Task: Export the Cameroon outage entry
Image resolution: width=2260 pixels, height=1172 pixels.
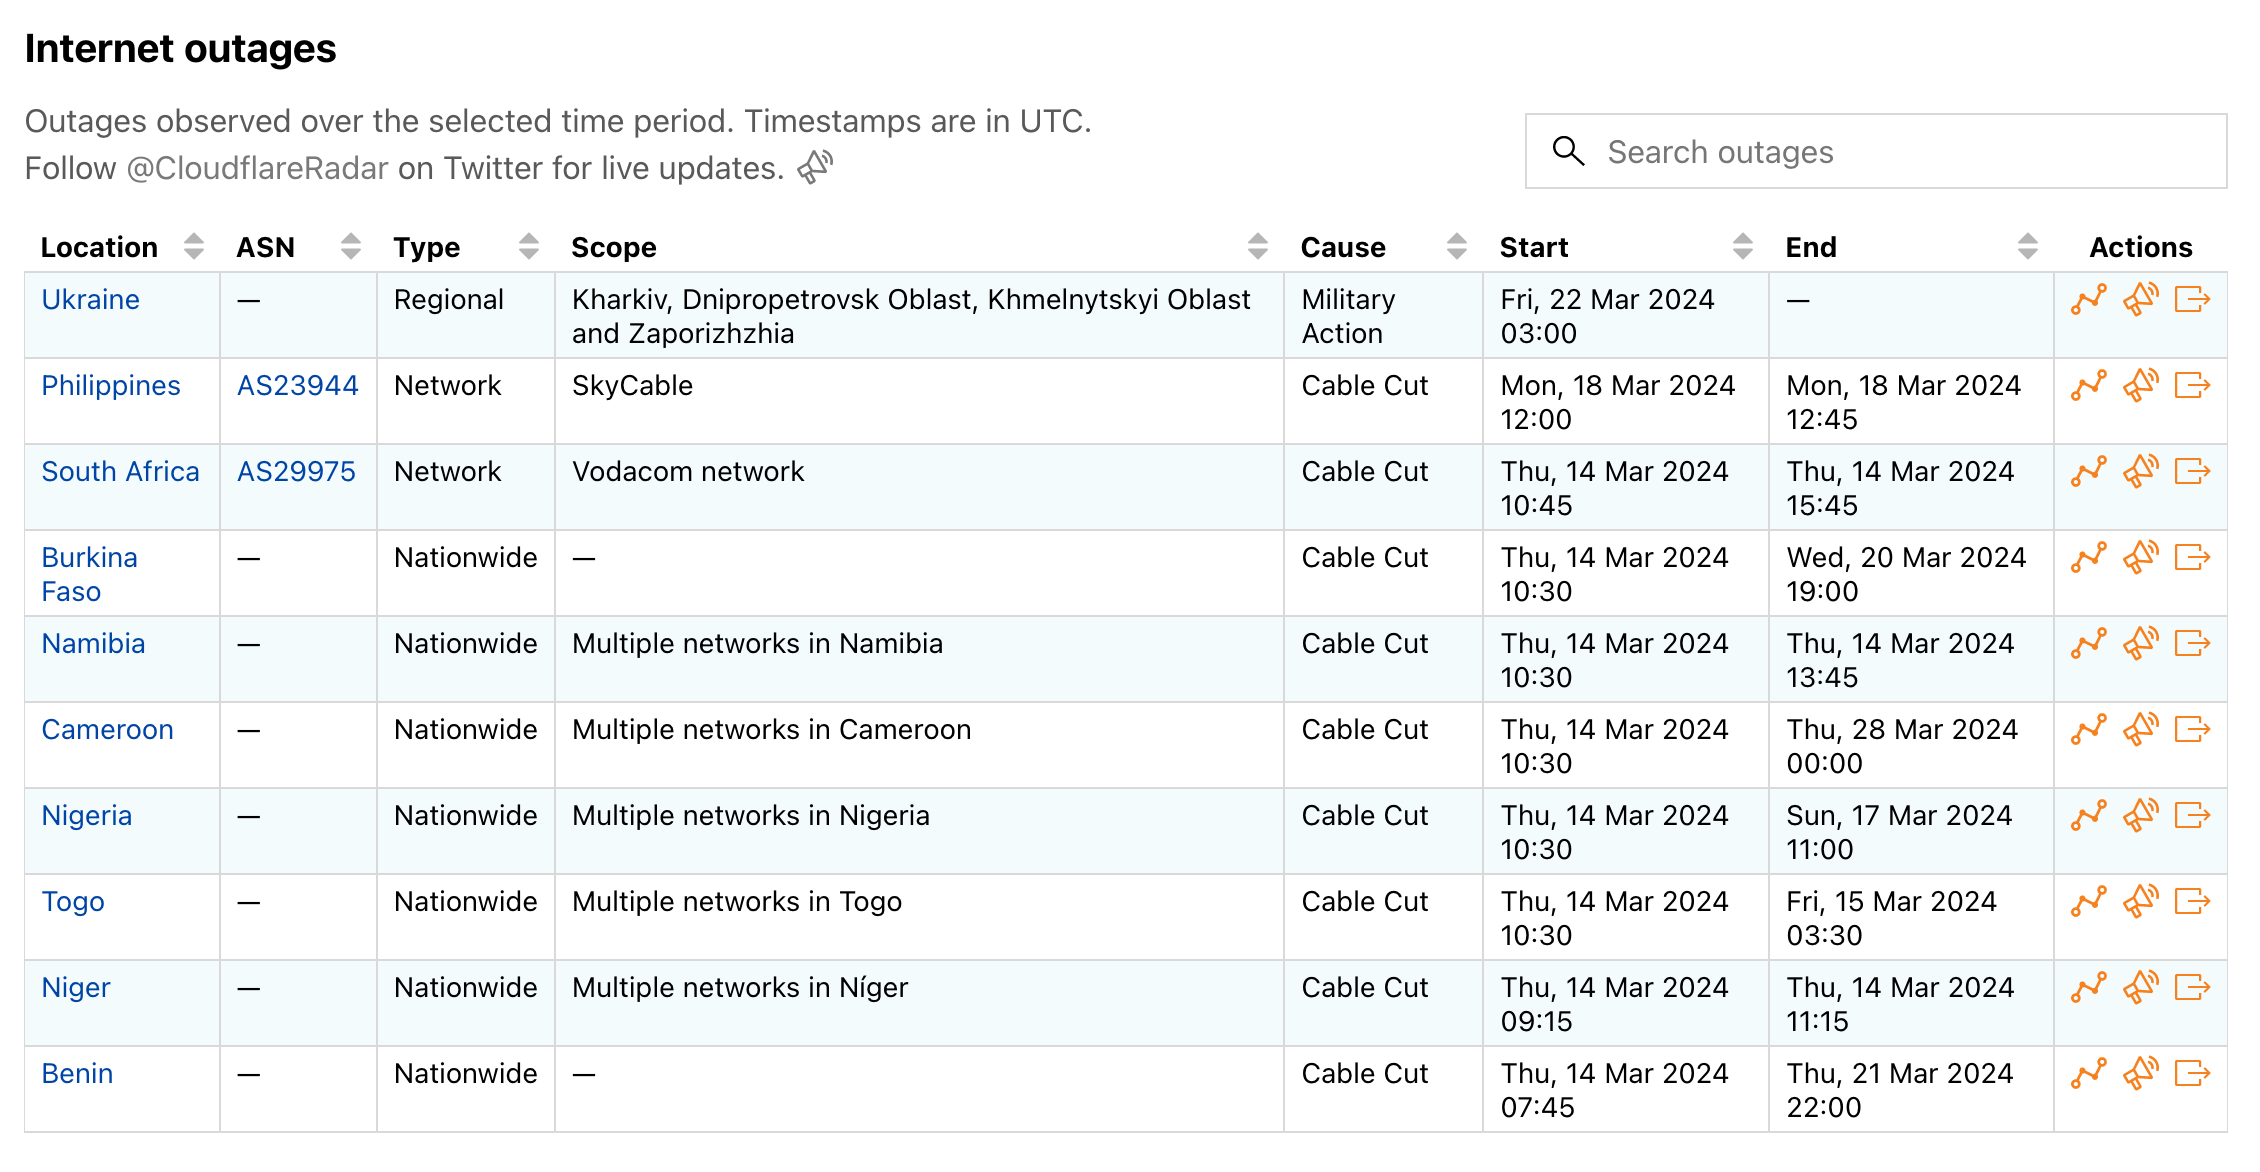Action: click(x=2192, y=729)
